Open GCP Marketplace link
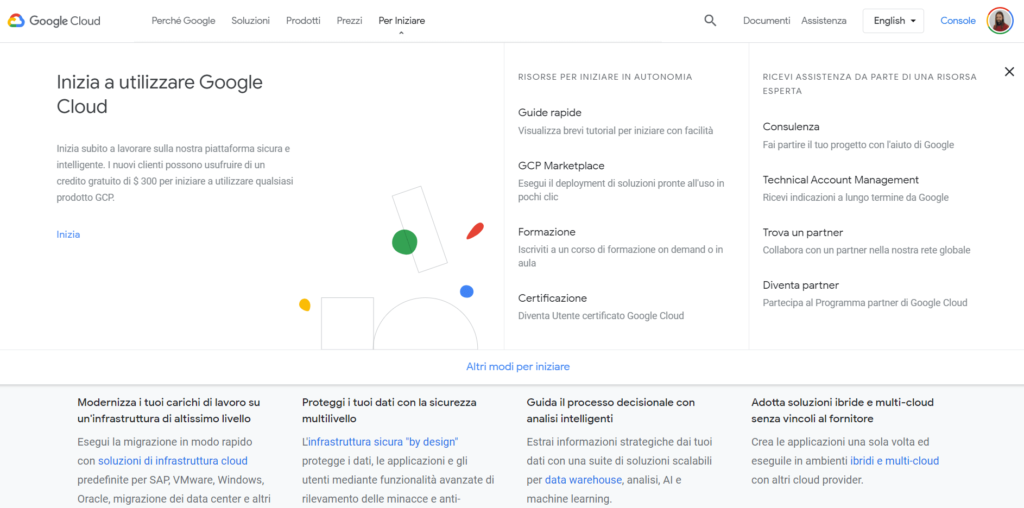Image resolution: width=1024 pixels, height=508 pixels. [562, 166]
